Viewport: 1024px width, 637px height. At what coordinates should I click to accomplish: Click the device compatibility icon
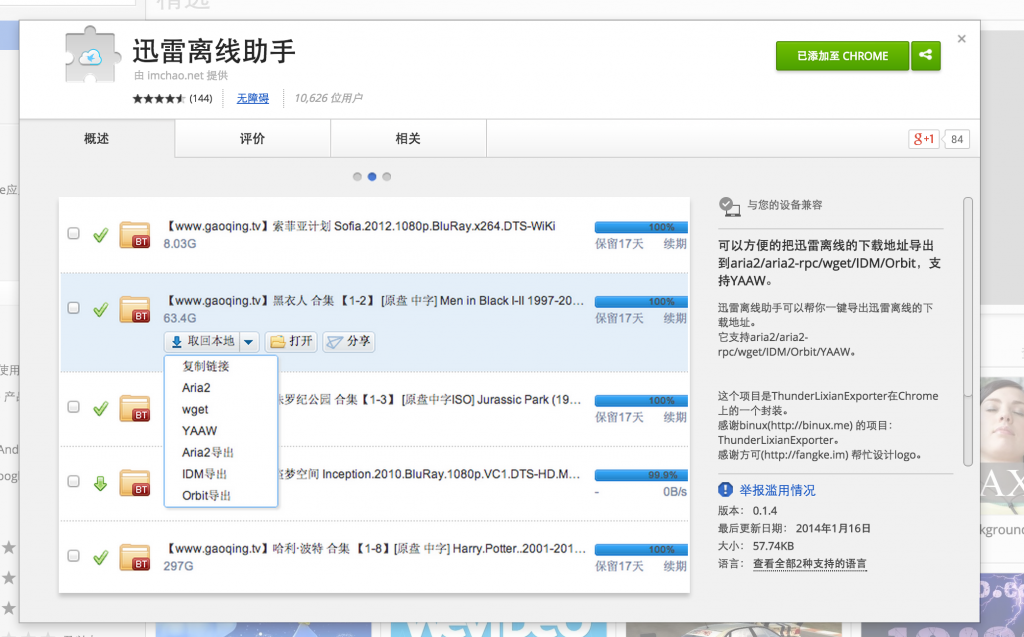(x=729, y=206)
